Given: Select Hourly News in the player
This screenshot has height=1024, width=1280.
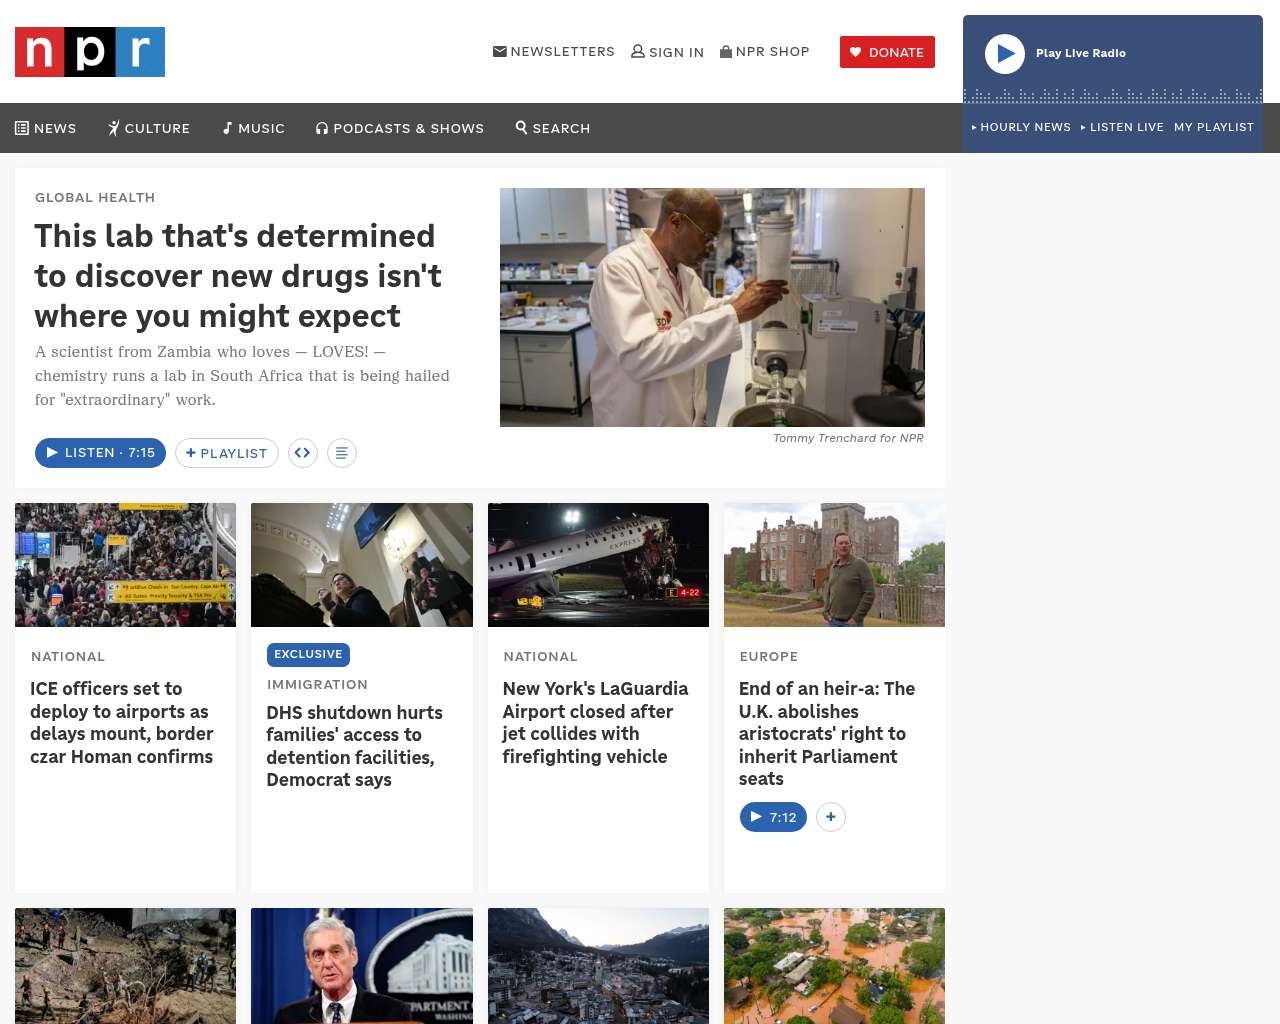Looking at the screenshot, I should click(1021, 127).
